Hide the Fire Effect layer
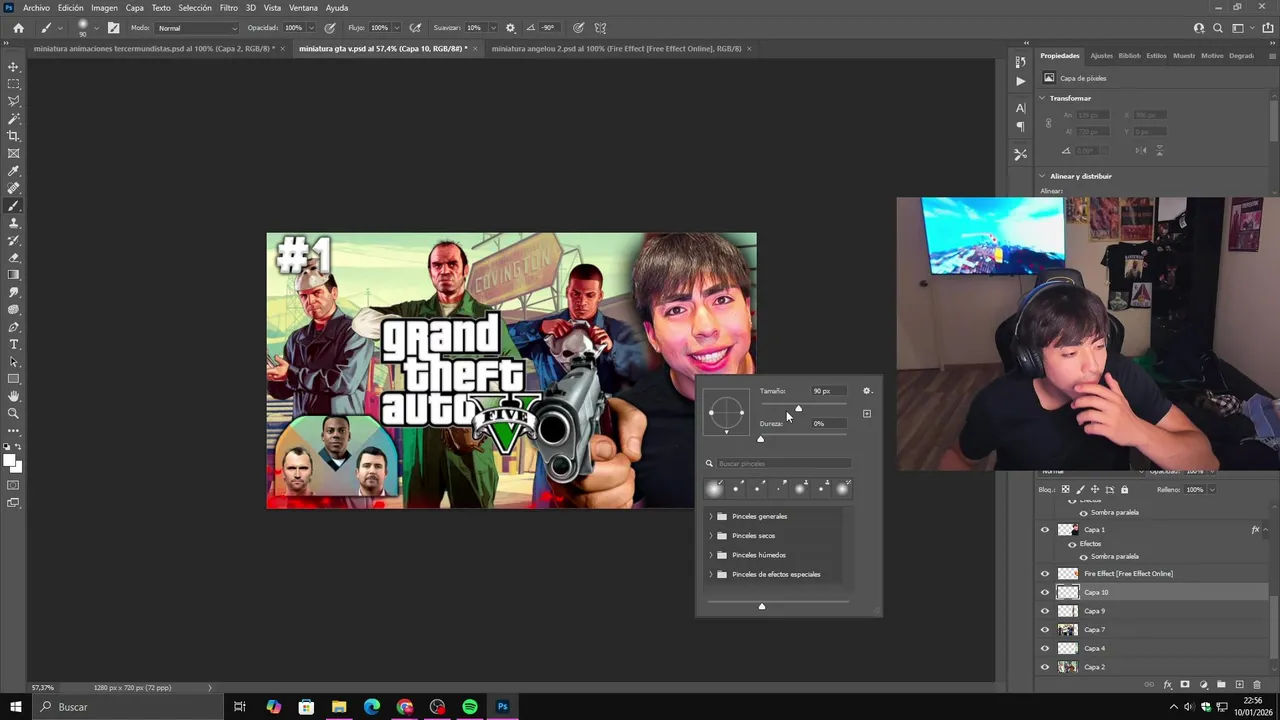Viewport: 1280px width, 720px height. coord(1045,574)
